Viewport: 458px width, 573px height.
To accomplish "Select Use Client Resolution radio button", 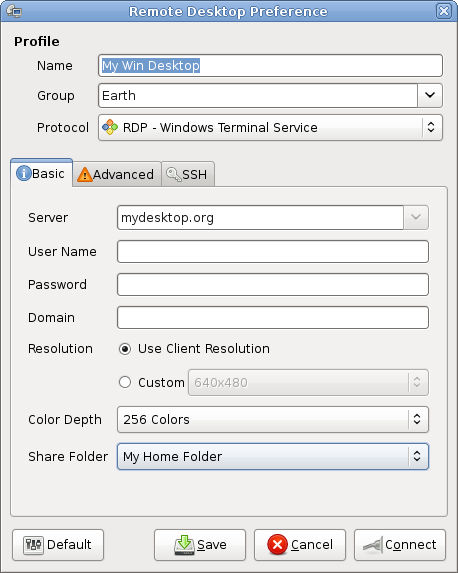I will click(x=125, y=349).
